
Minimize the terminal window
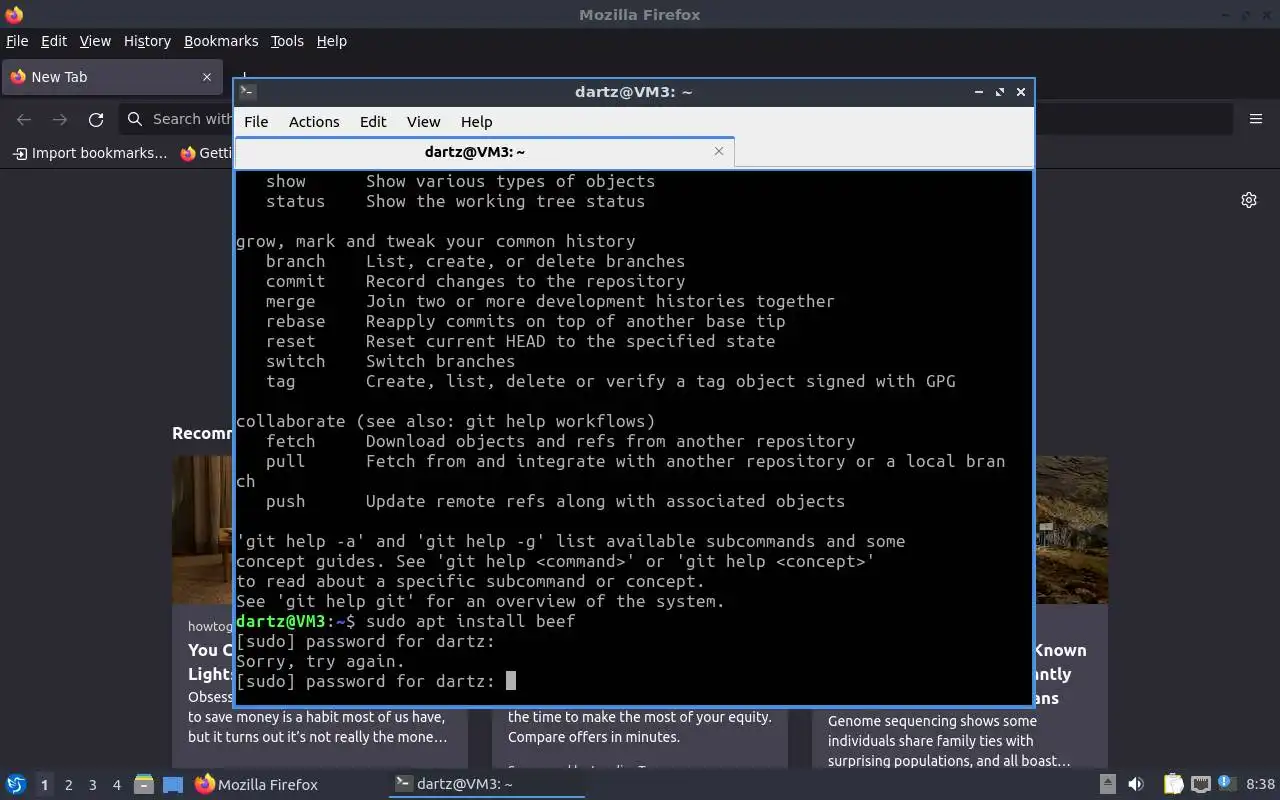click(978, 92)
